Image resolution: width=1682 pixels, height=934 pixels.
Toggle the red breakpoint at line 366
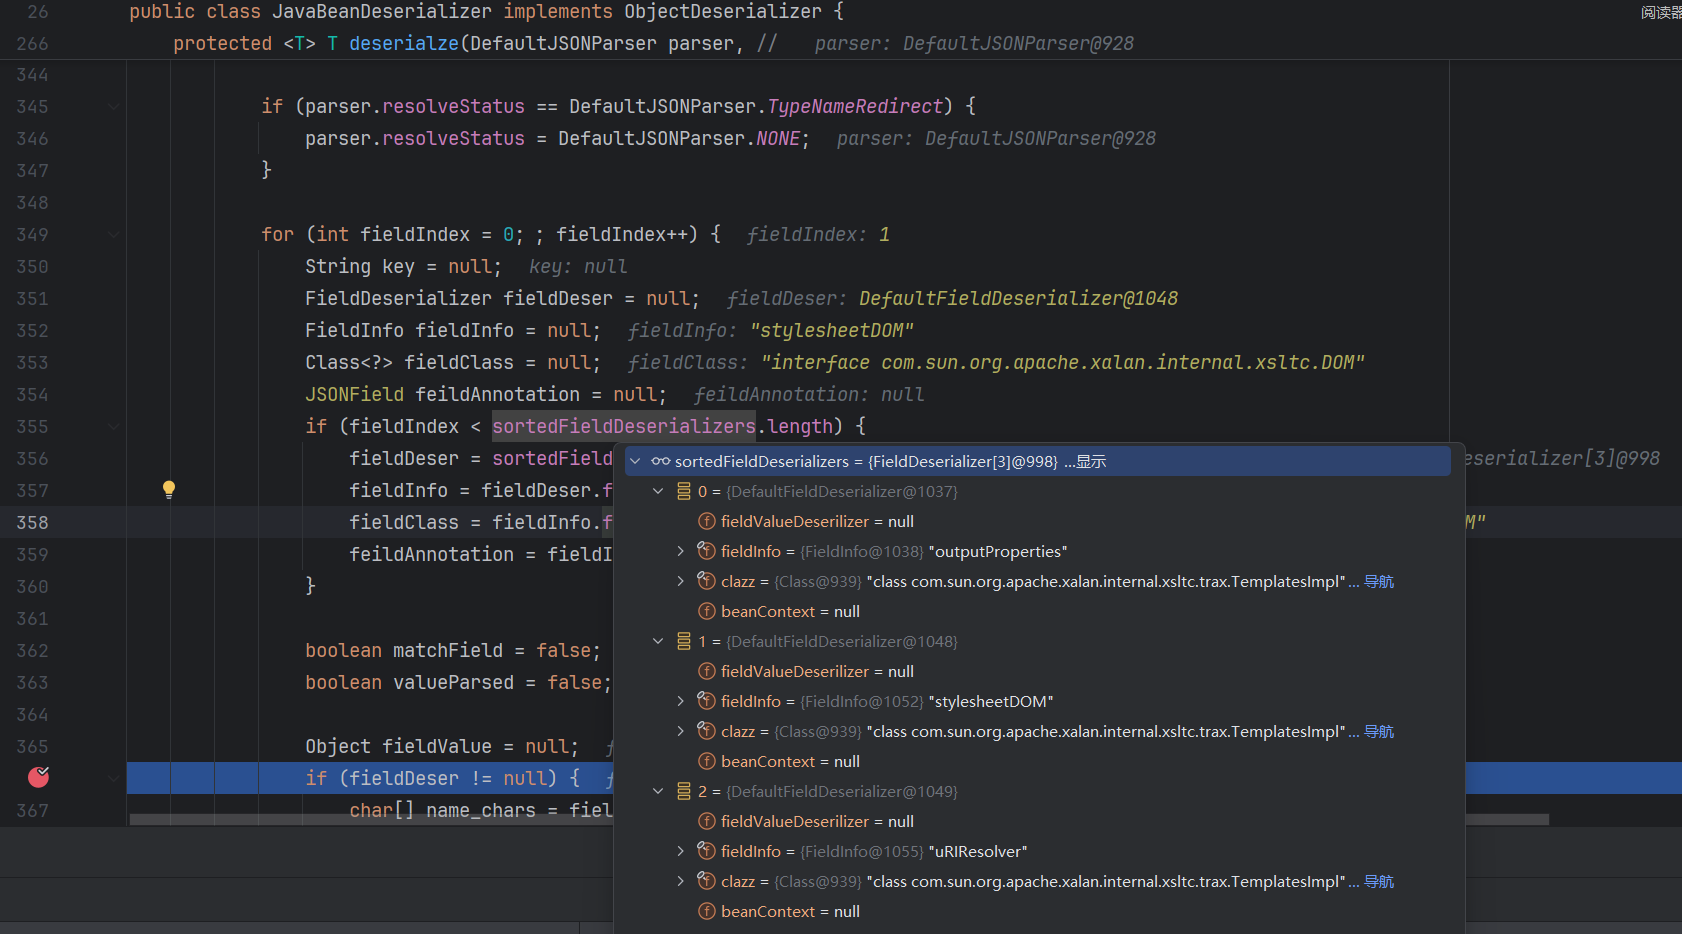click(x=39, y=777)
